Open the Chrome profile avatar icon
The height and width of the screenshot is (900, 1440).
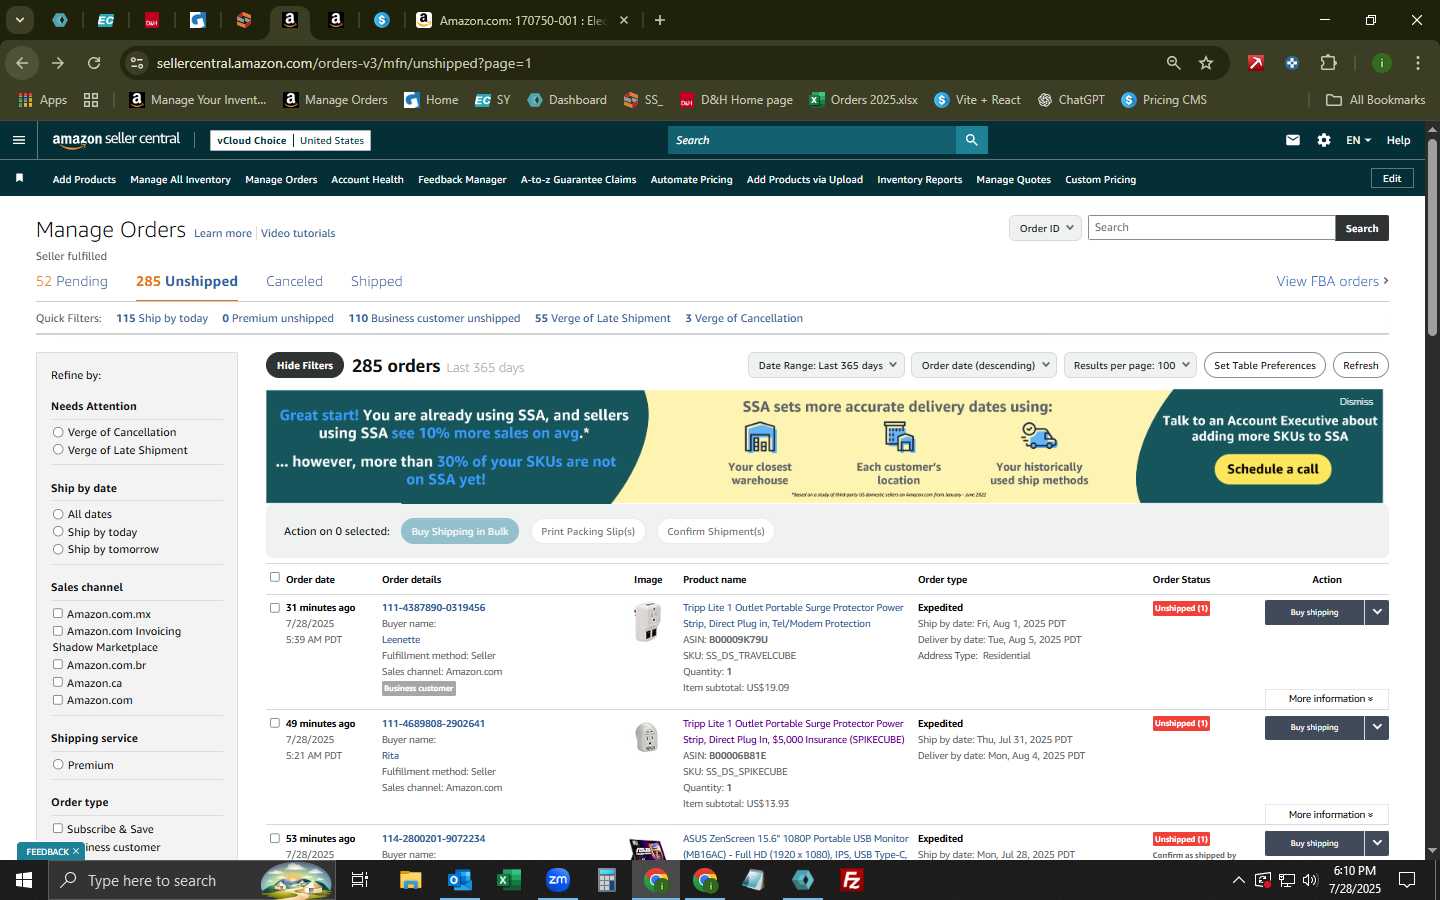pyautogui.click(x=1381, y=63)
